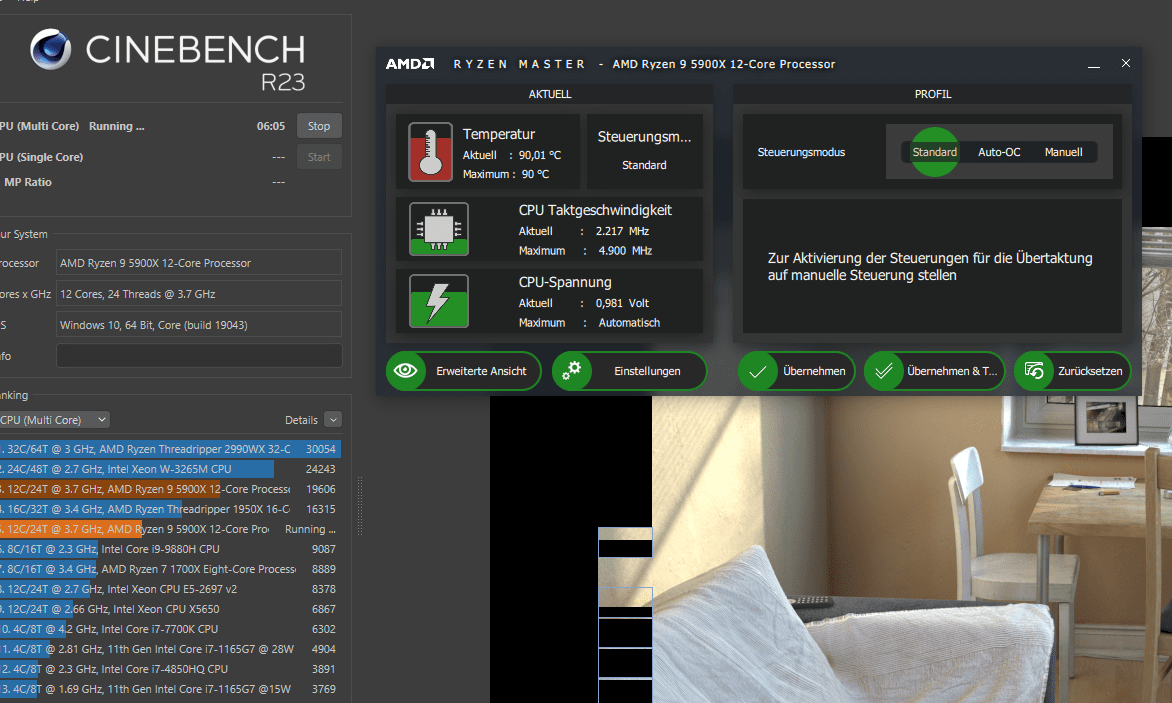
Task: Click the Übernehmen button
Action: coord(796,371)
